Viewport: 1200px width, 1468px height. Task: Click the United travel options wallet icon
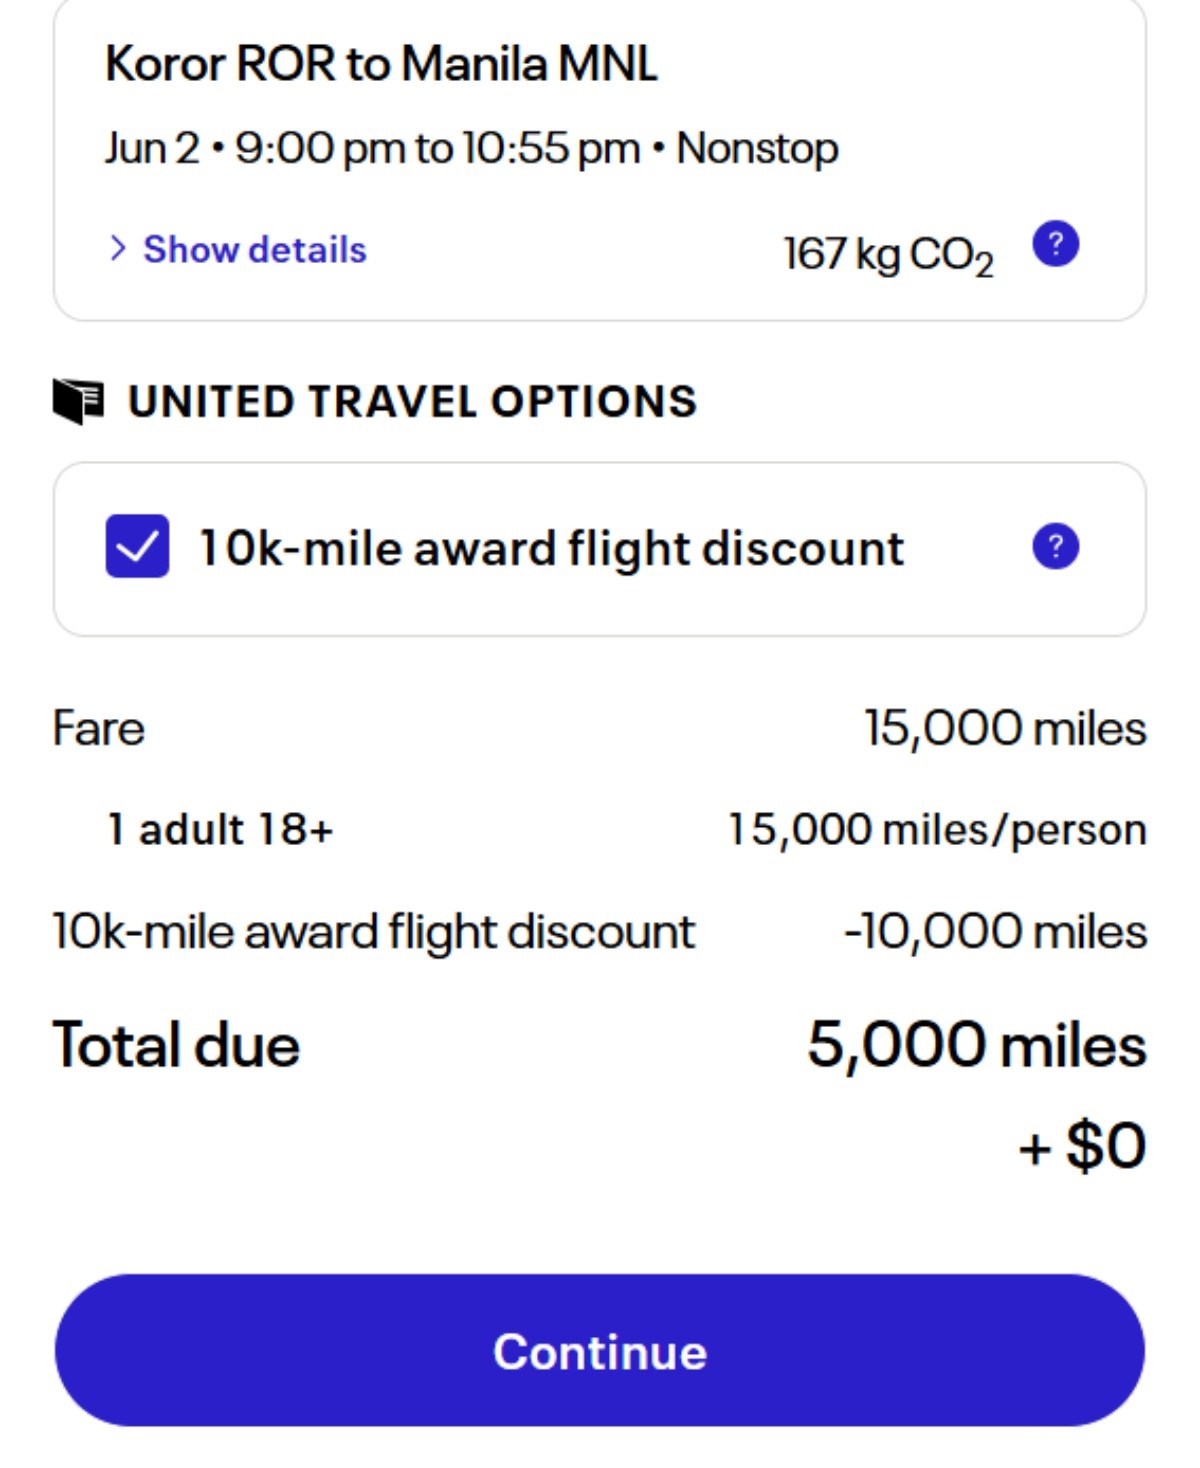(x=78, y=402)
